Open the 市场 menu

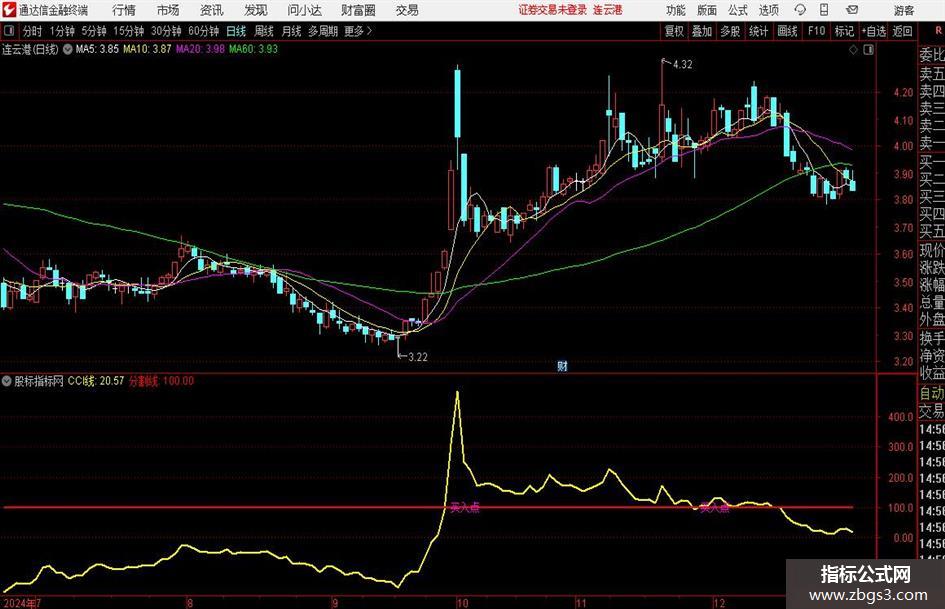click(168, 10)
